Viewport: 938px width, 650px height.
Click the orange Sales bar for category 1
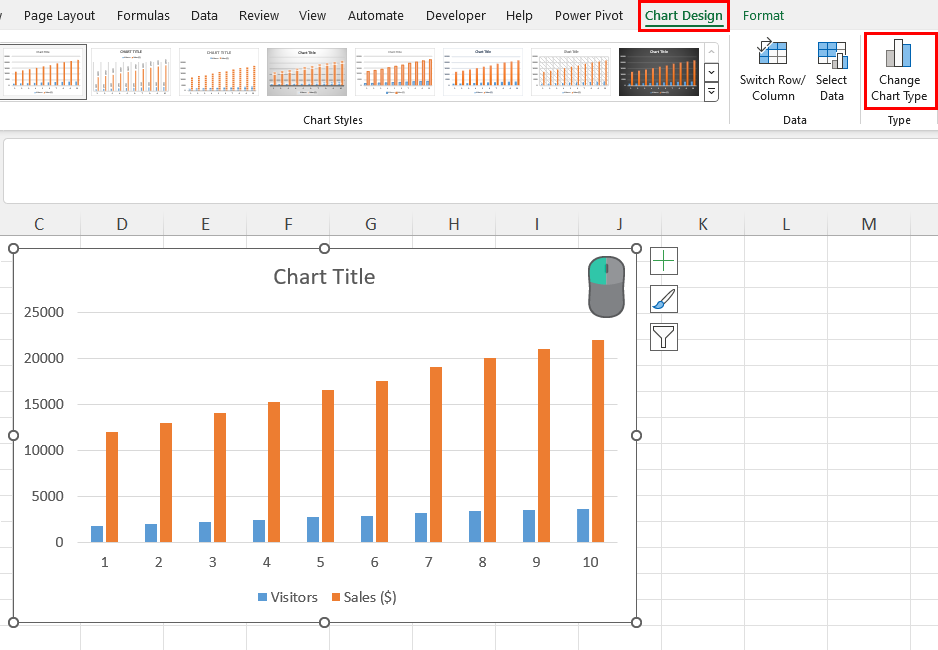[112, 487]
